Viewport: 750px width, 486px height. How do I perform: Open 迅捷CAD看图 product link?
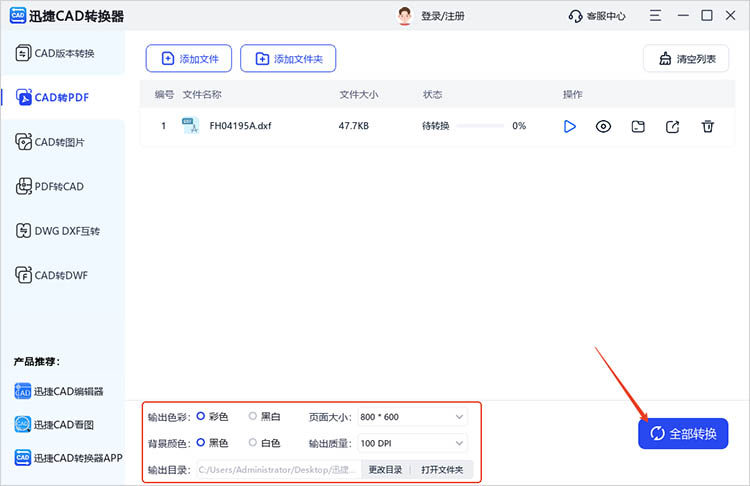pyautogui.click(x=54, y=424)
